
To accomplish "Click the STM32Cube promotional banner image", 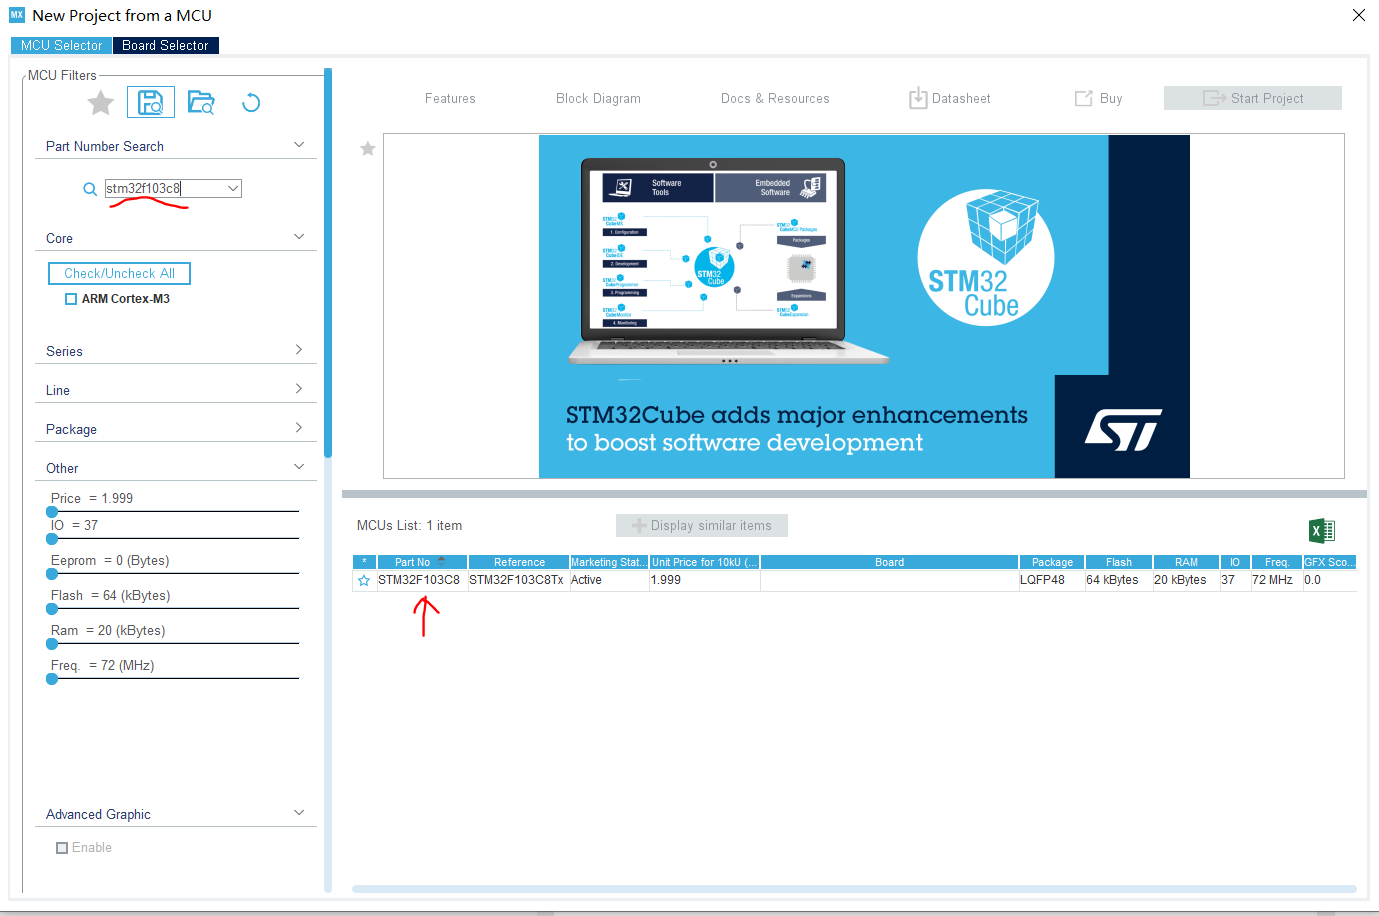I will point(864,306).
